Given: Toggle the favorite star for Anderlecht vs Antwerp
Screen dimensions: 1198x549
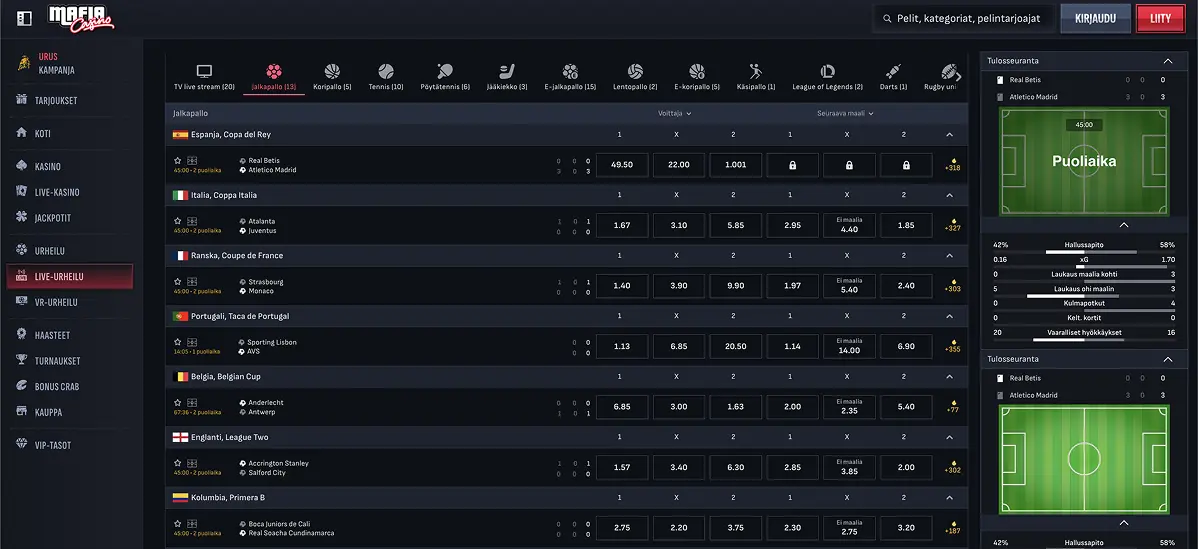Looking at the screenshot, I should pos(177,402).
